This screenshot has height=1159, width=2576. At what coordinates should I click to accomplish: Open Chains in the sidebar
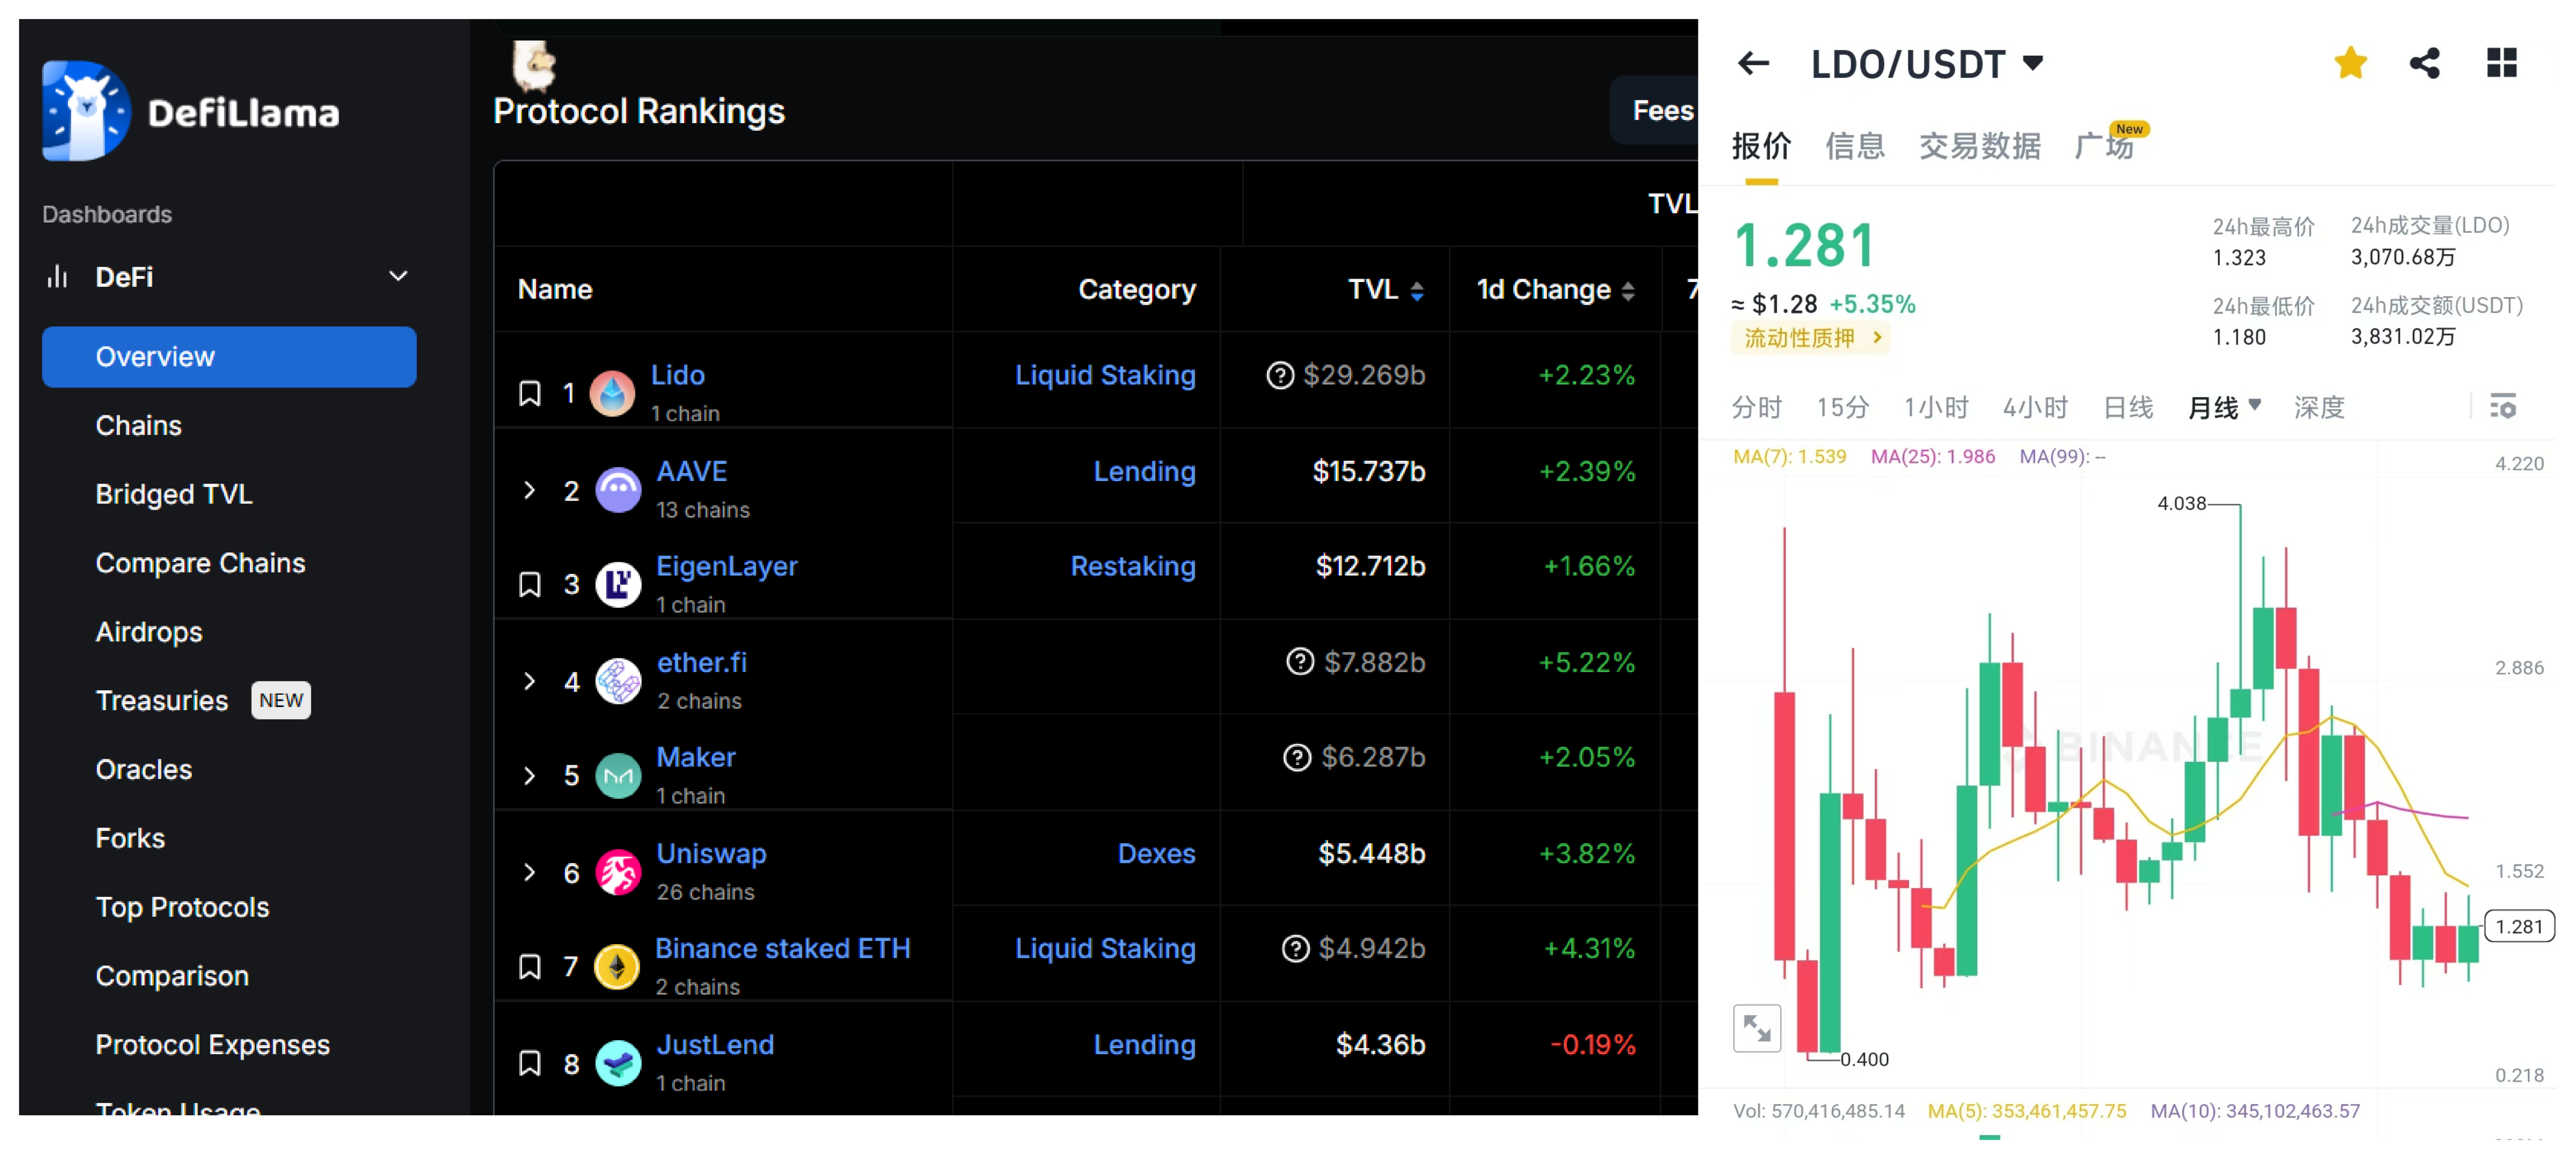(138, 426)
